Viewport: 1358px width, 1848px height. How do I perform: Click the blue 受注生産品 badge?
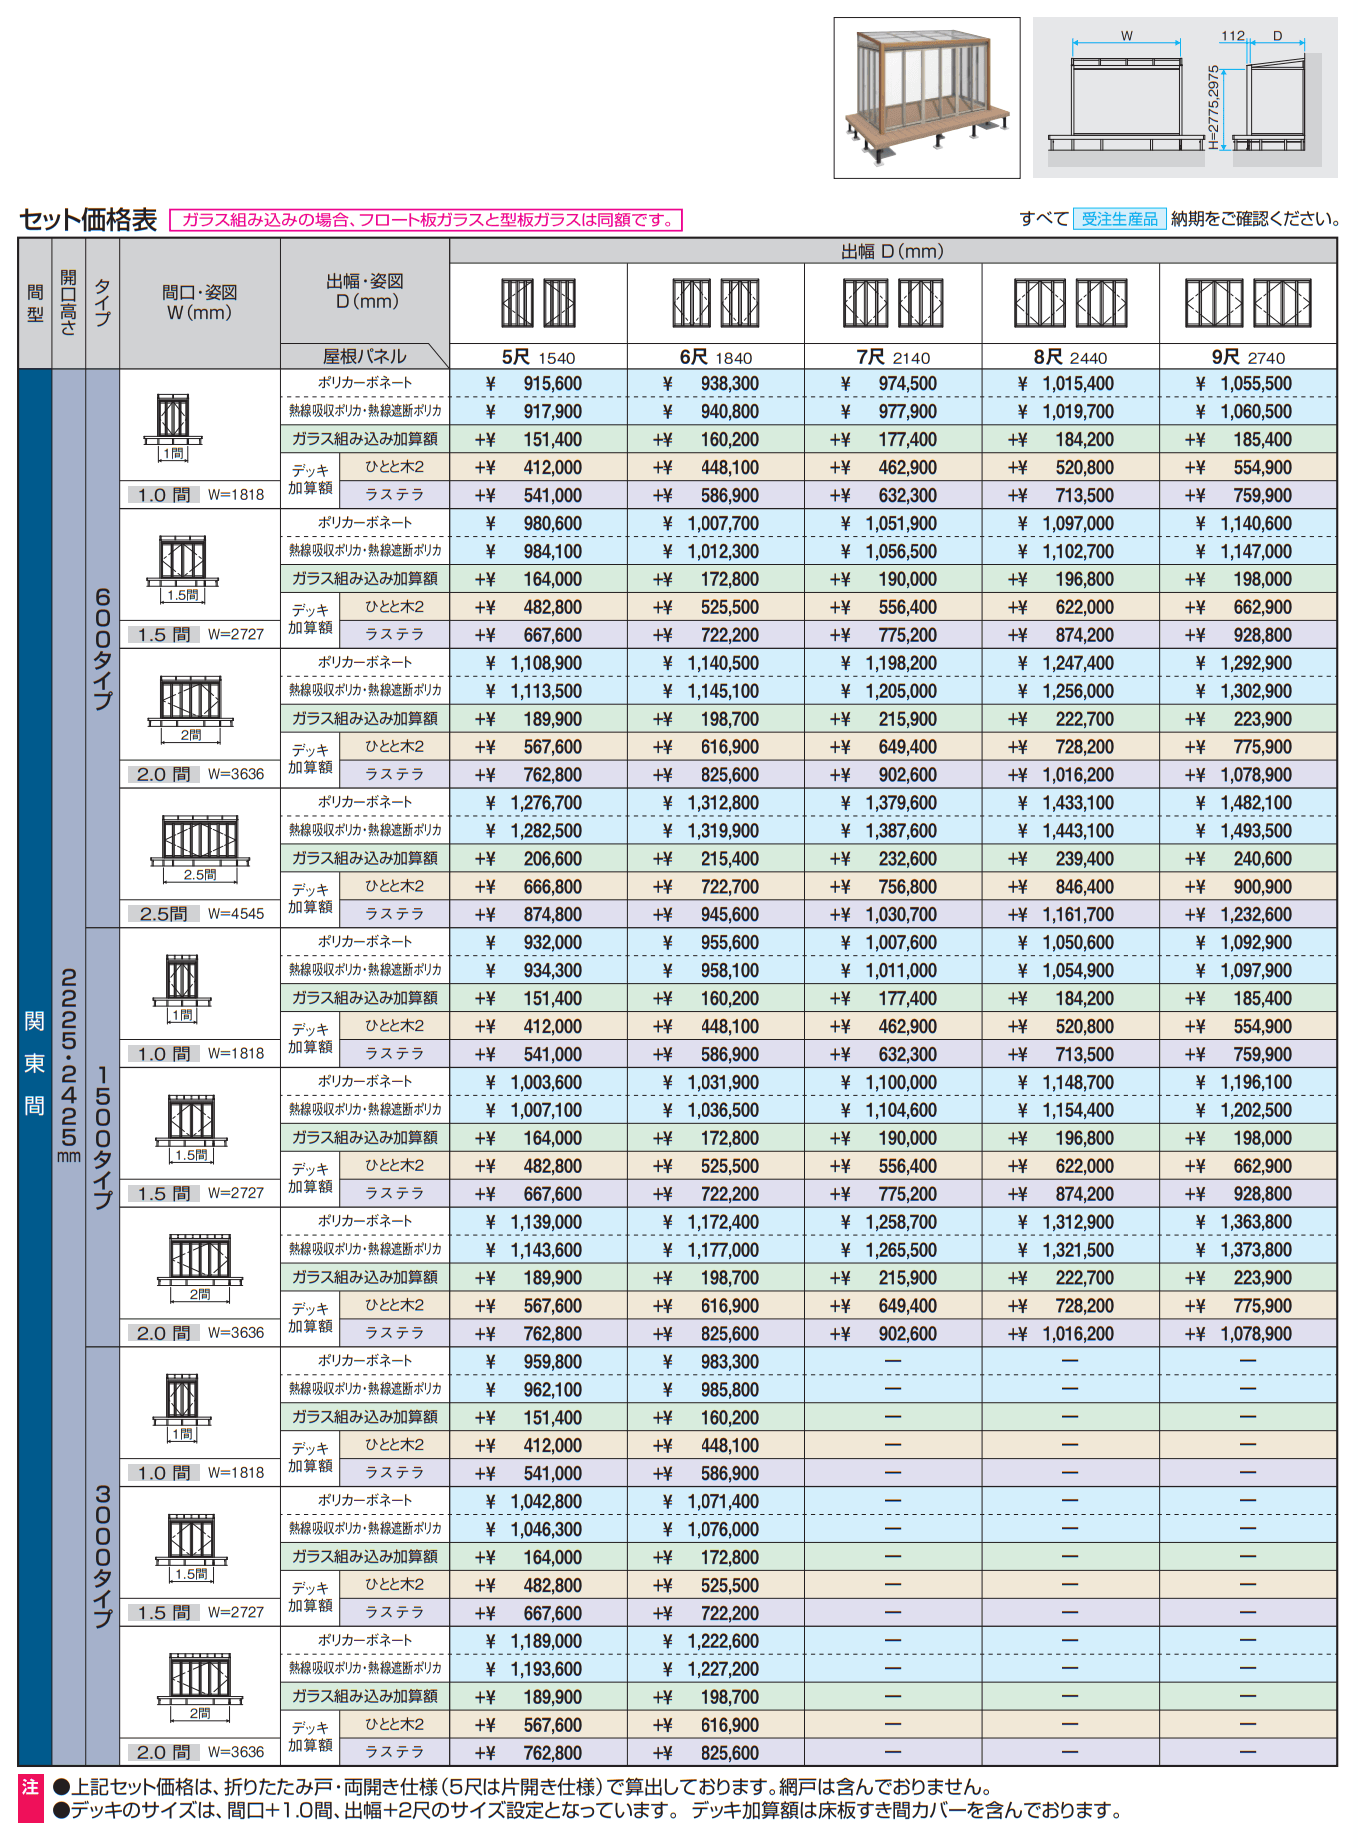point(1119,219)
